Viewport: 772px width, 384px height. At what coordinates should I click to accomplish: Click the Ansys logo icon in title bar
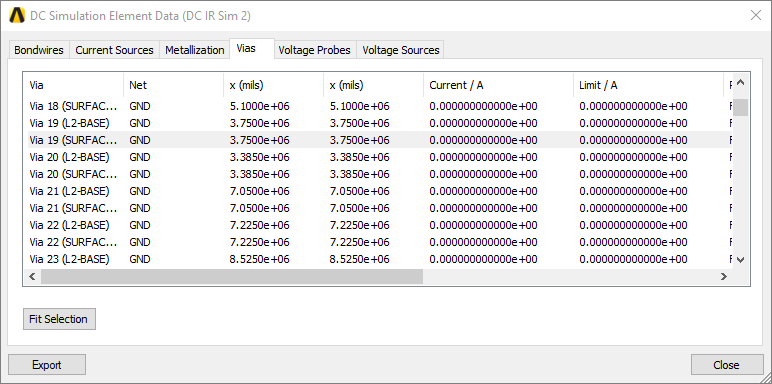[x=17, y=16]
